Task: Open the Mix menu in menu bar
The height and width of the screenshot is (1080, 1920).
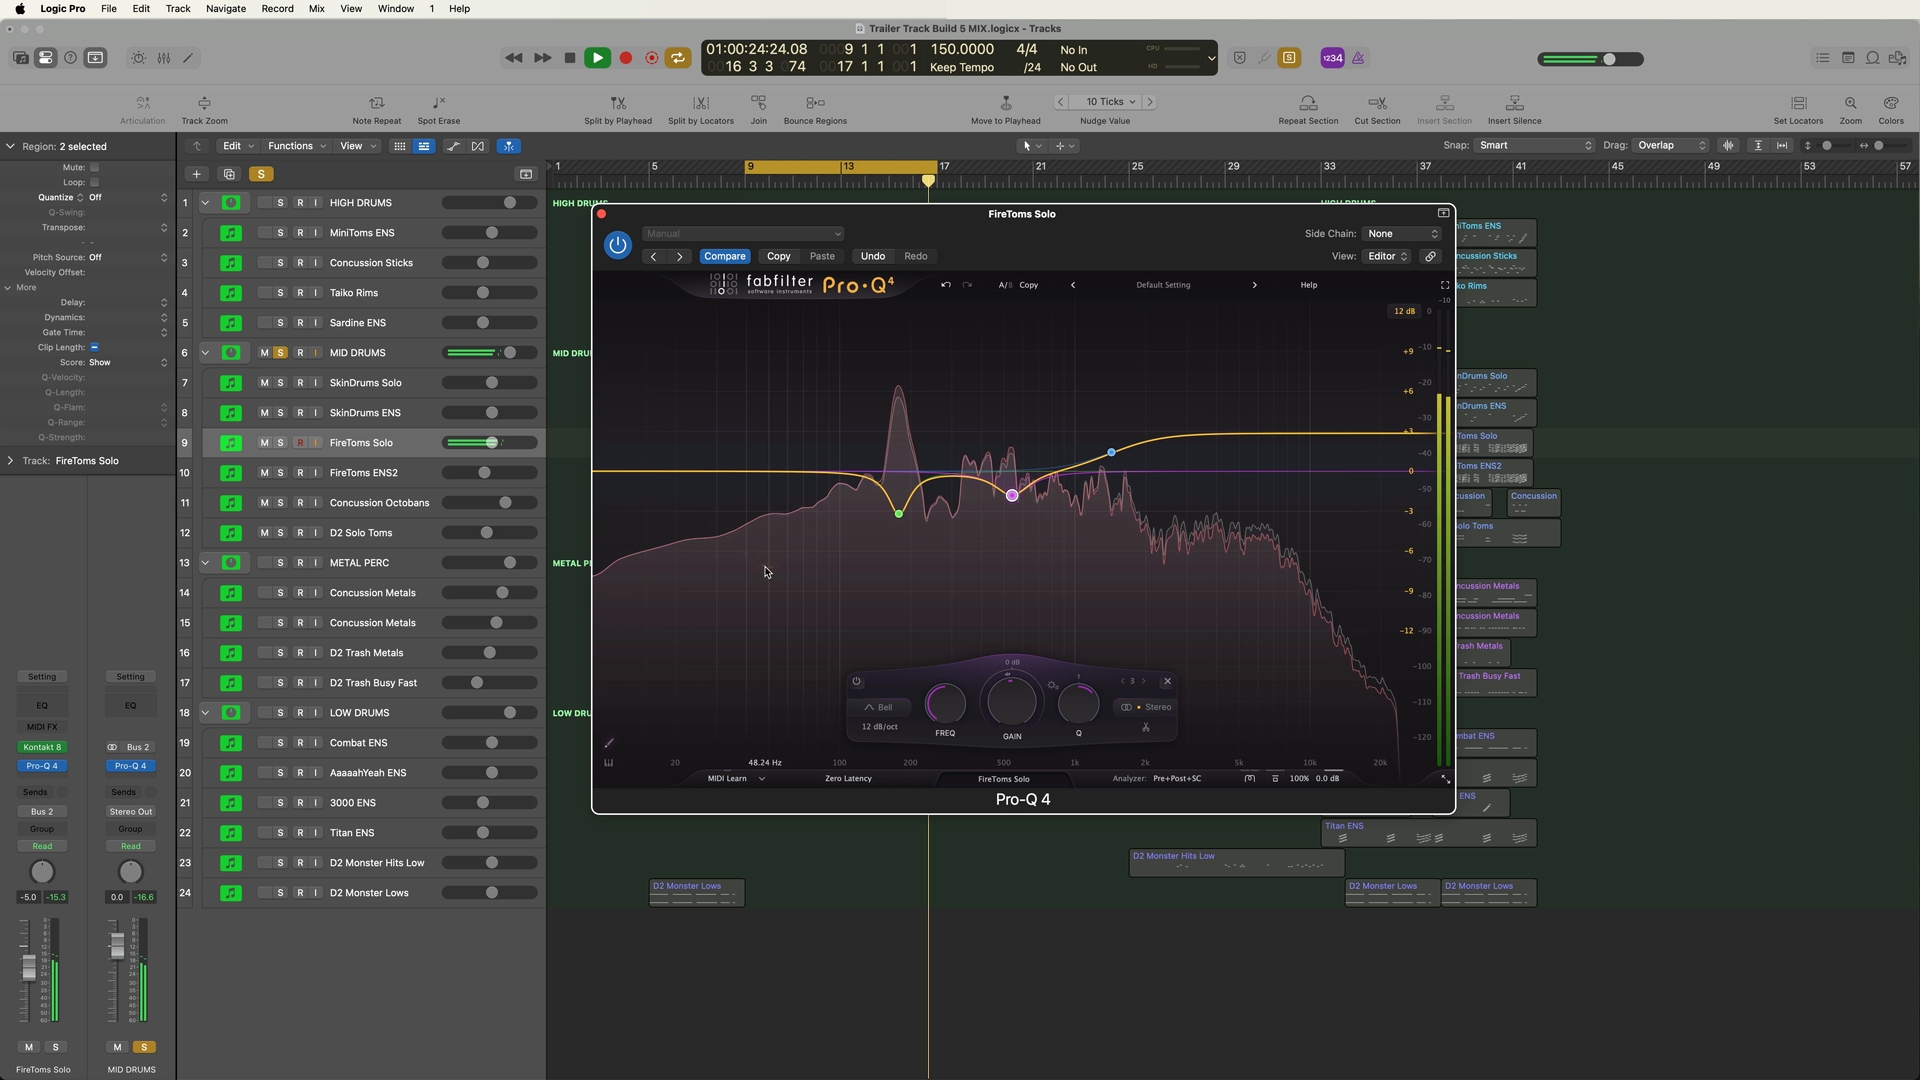Action: tap(317, 9)
